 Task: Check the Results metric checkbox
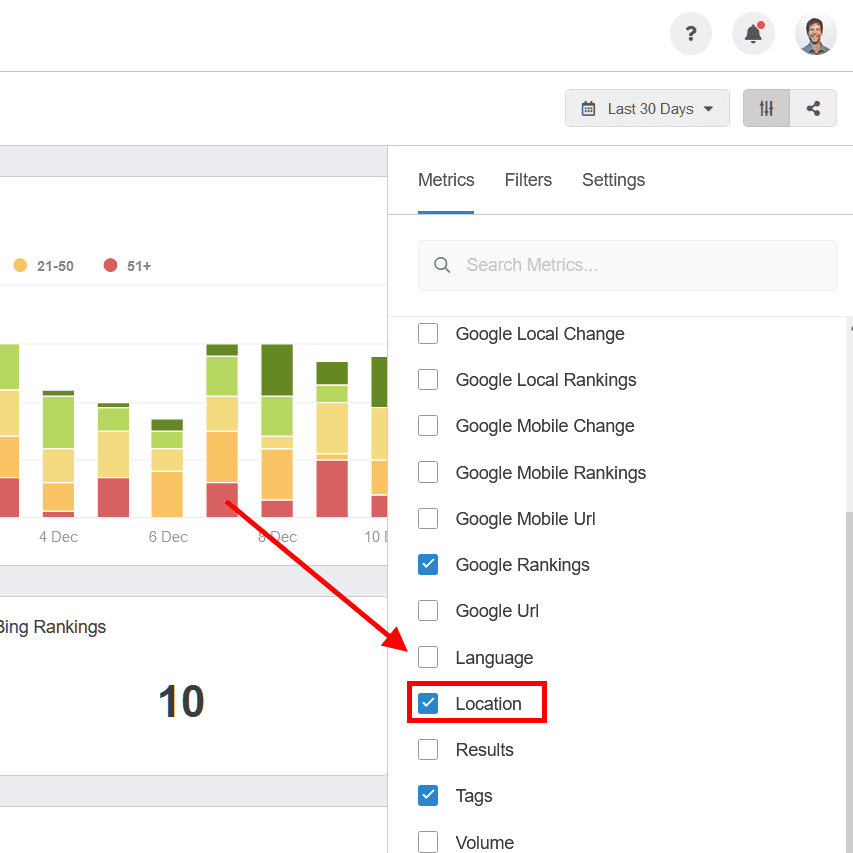click(x=428, y=749)
